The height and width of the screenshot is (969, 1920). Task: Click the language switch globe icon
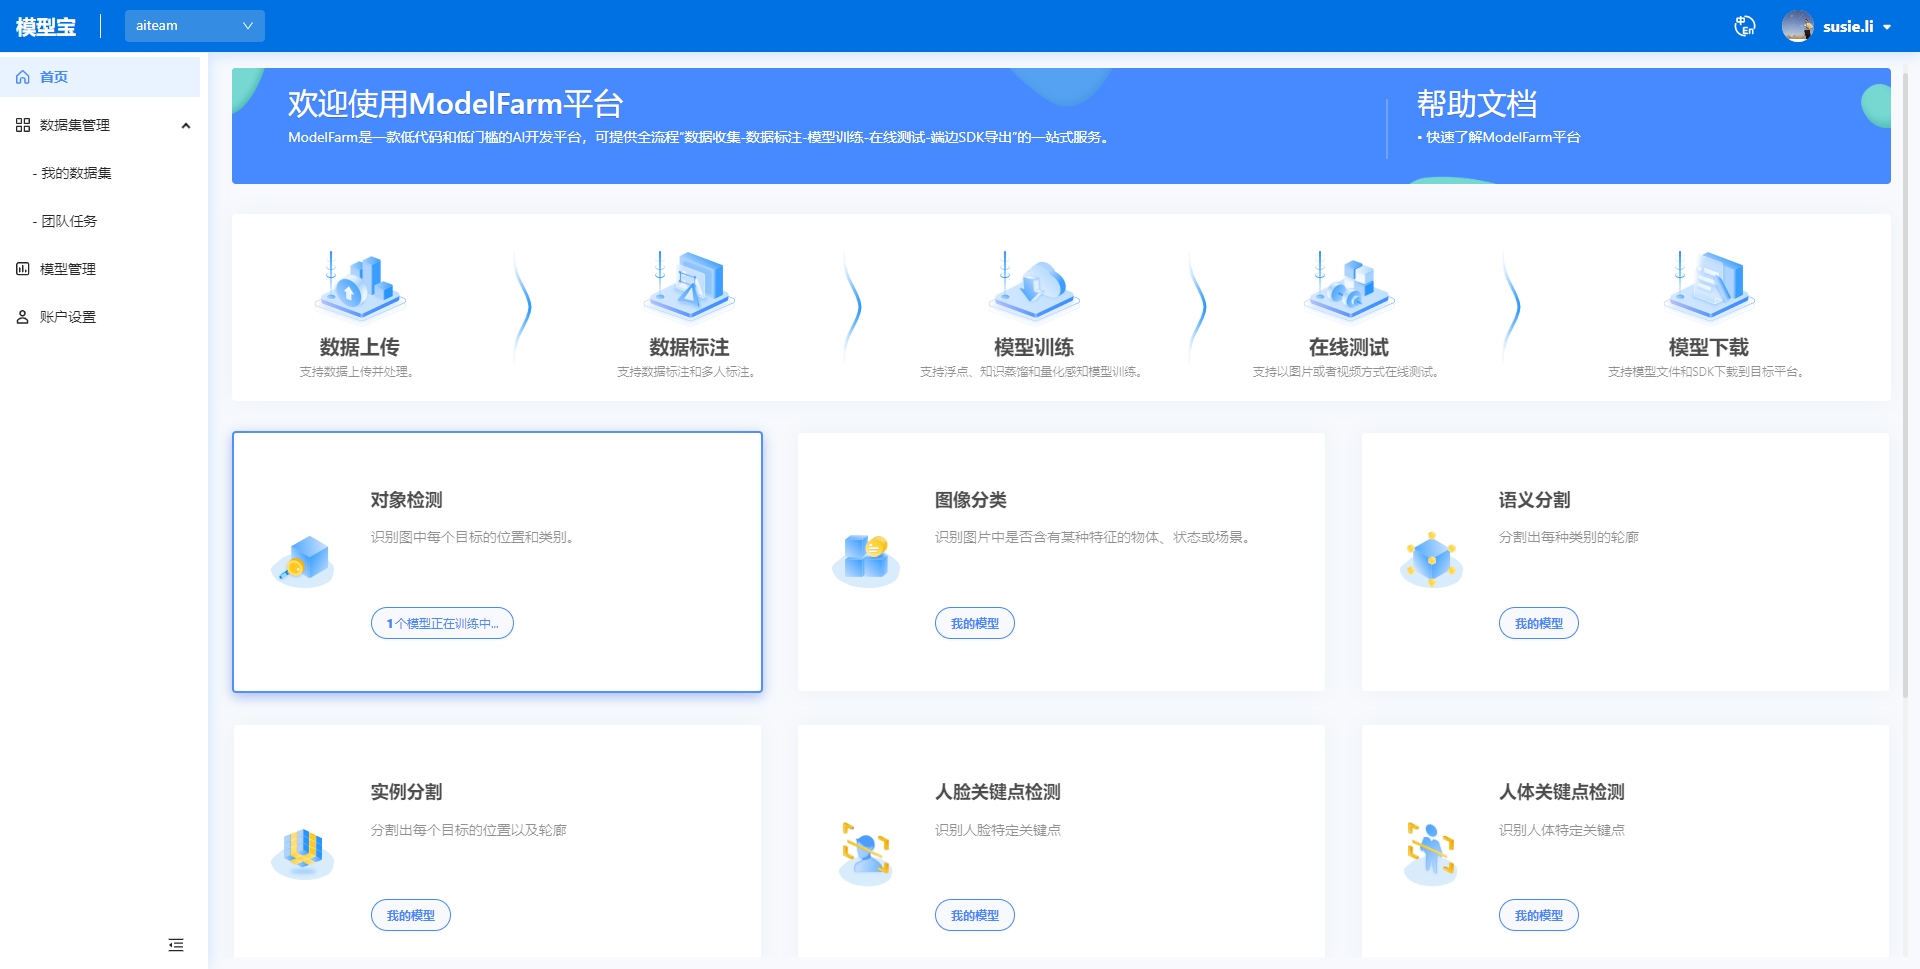pyautogui.click(x=1745, y=26)
